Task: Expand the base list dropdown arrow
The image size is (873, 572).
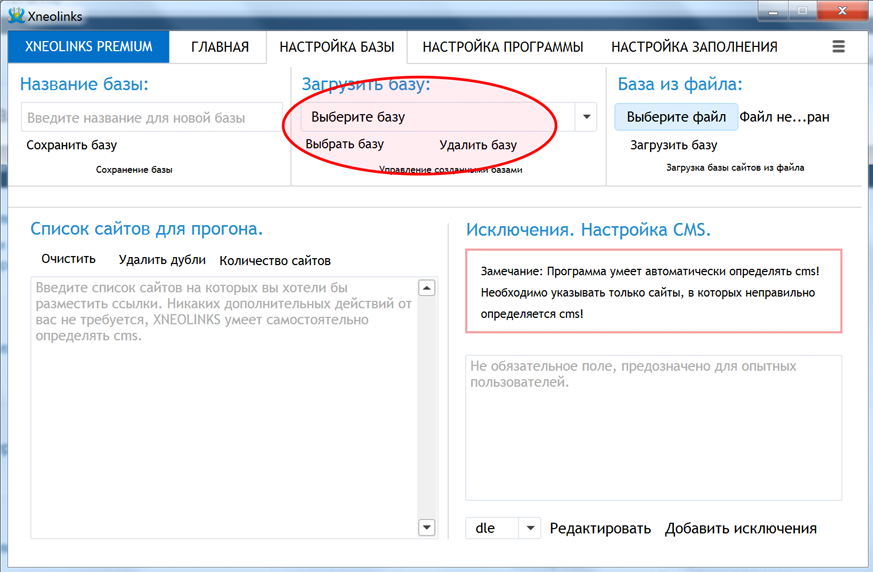Action: (x=586, y=117)
